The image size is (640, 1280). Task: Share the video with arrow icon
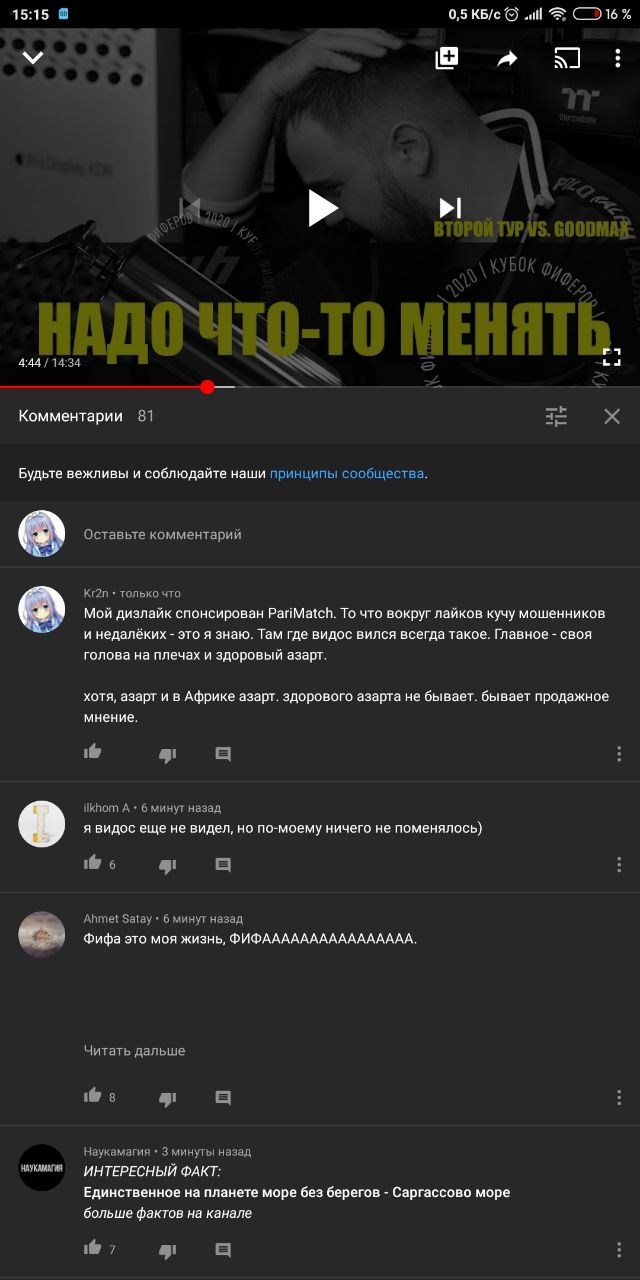508,59
